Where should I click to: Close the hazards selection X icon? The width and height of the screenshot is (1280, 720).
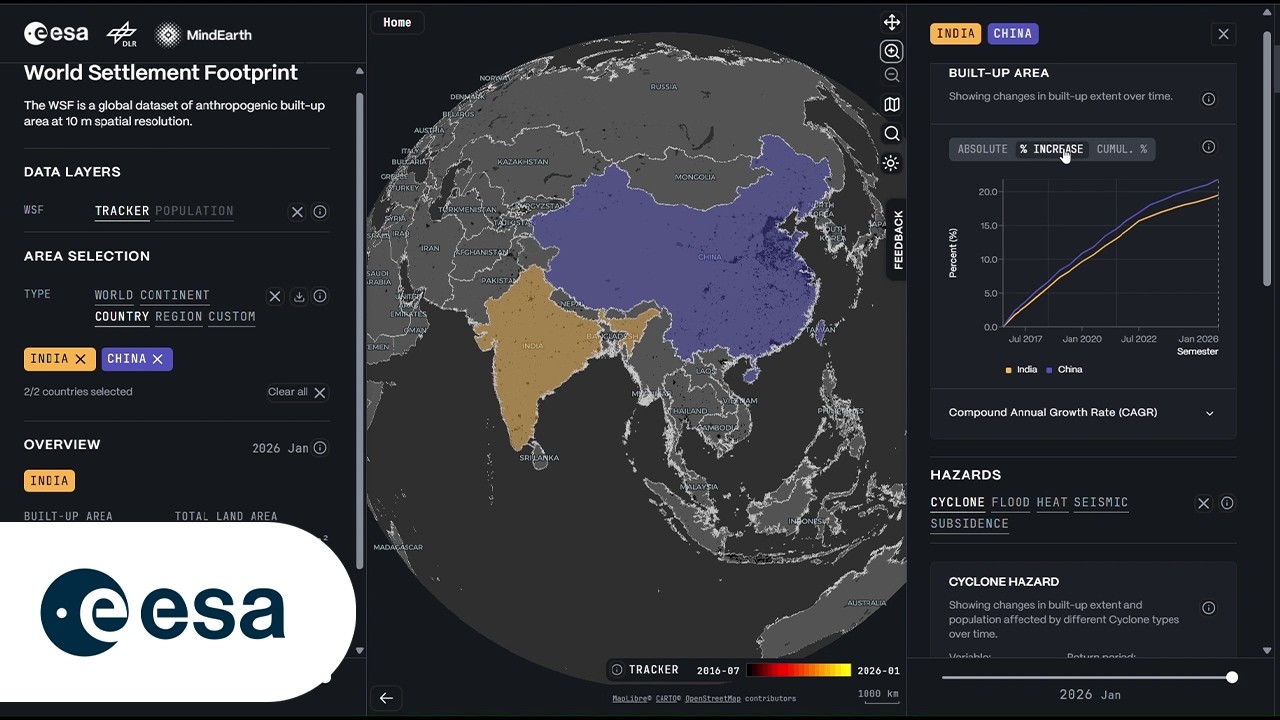pyautogui.click(x=1204, y=503)
